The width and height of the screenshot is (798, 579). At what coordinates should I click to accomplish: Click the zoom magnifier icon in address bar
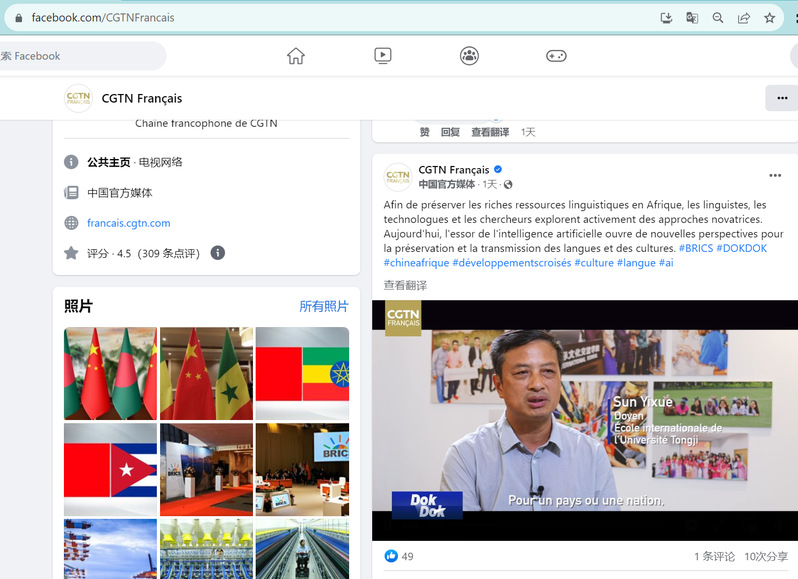(x=718, y=18)
